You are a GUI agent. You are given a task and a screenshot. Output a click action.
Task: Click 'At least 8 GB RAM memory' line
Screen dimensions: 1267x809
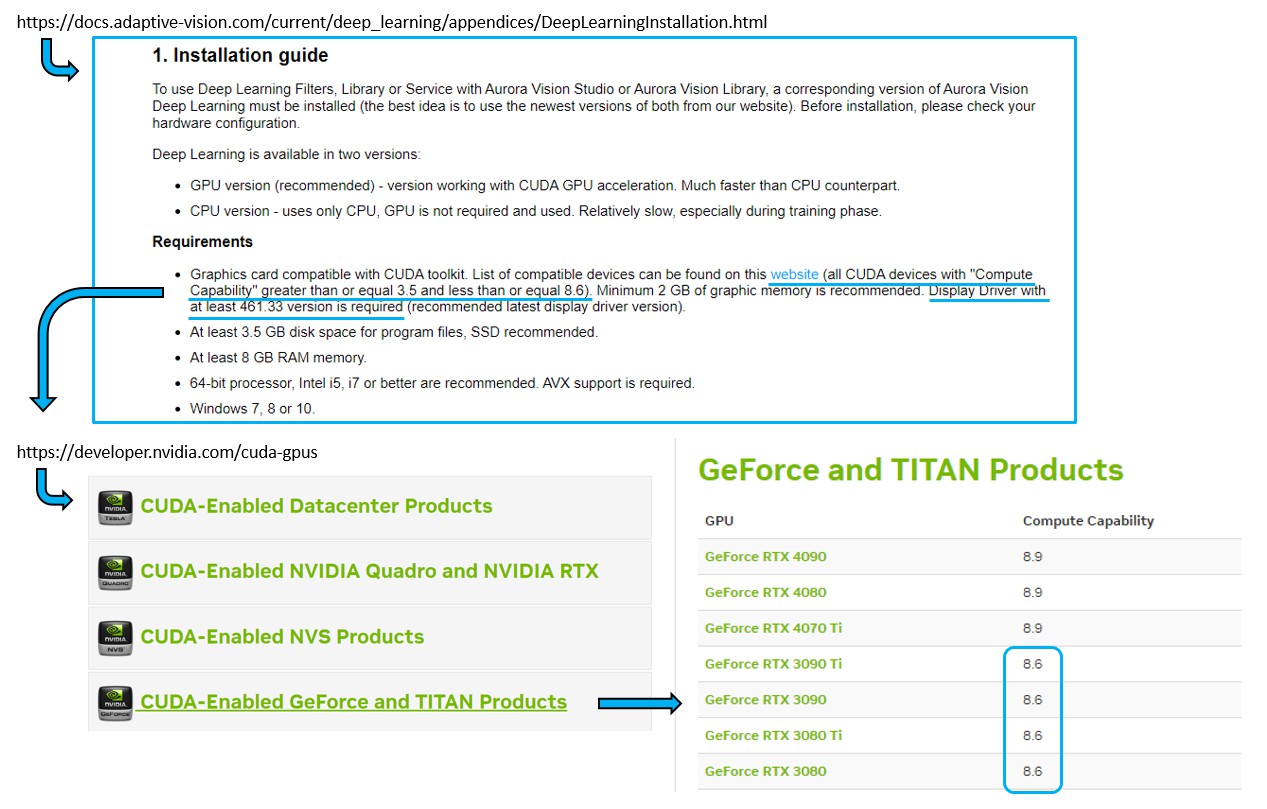(278, 357)
